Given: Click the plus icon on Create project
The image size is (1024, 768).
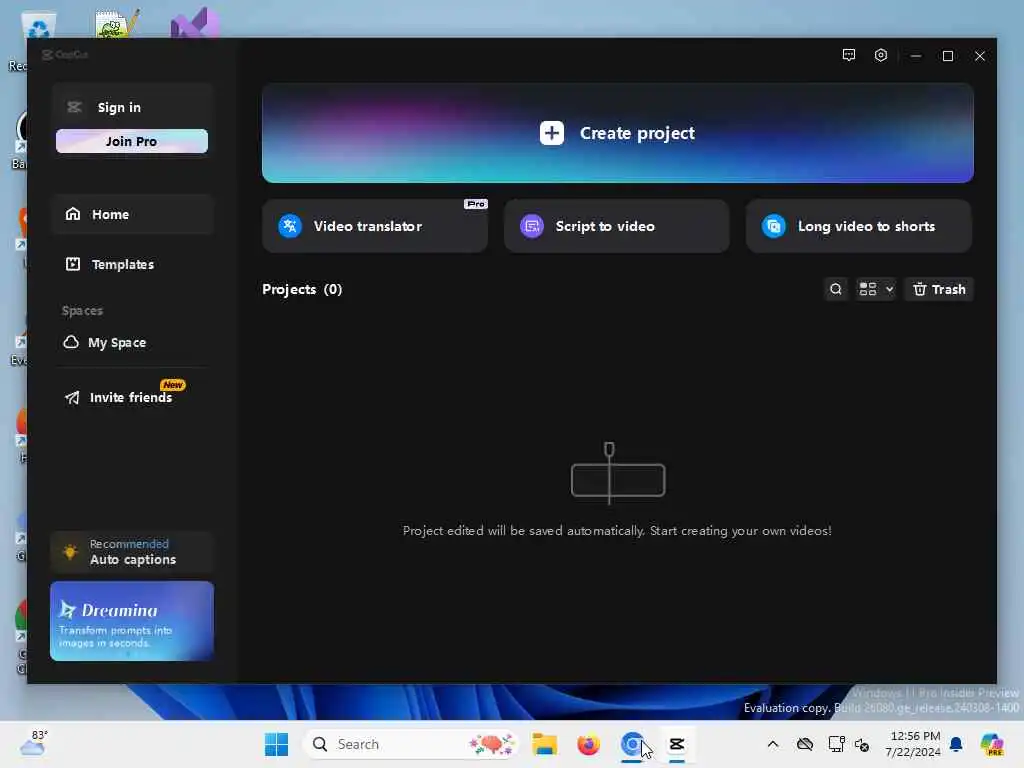Looking at the screenshot, I should pyautogui.click(x=552, y=133).
